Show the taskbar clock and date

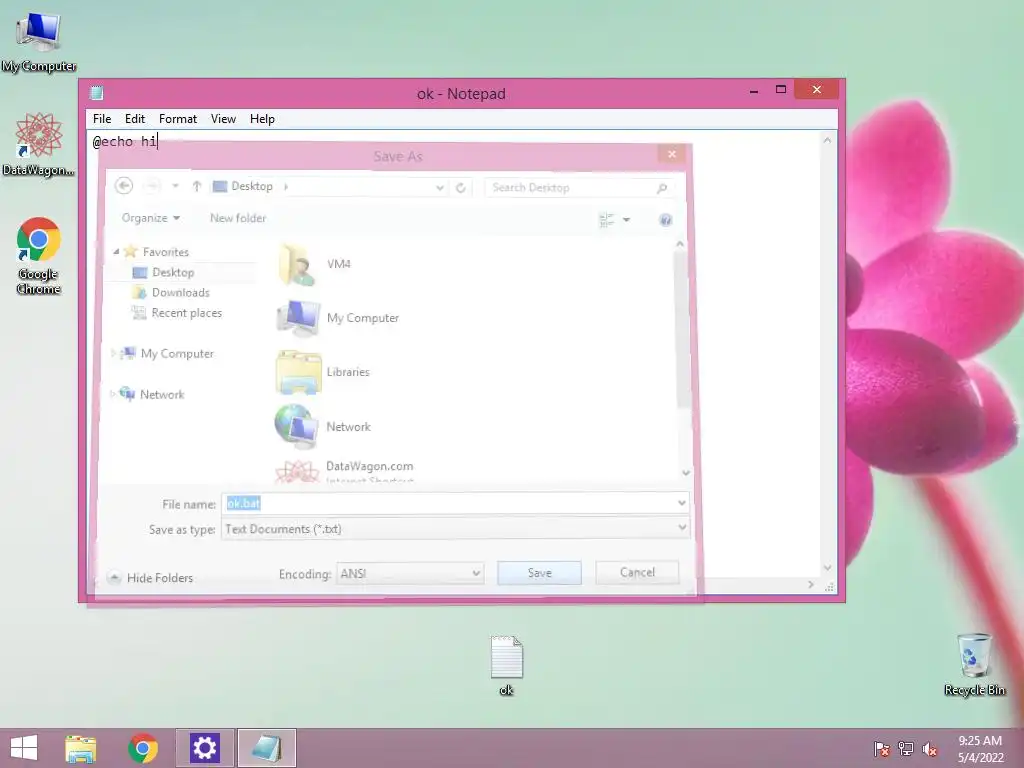(980, 749)
